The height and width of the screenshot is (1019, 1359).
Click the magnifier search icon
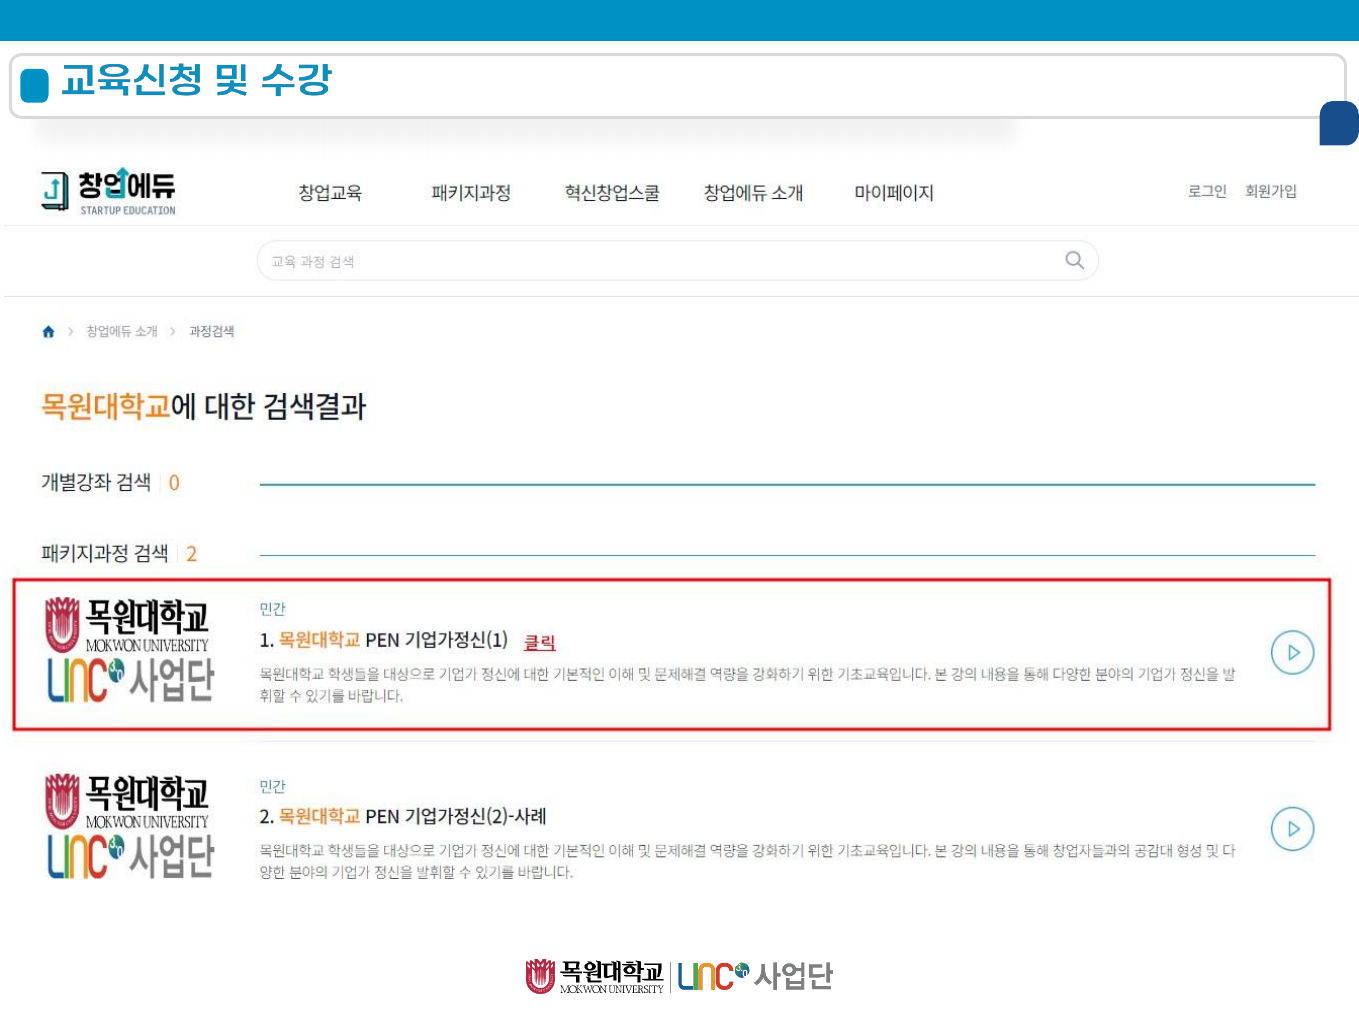(1074, 260)
